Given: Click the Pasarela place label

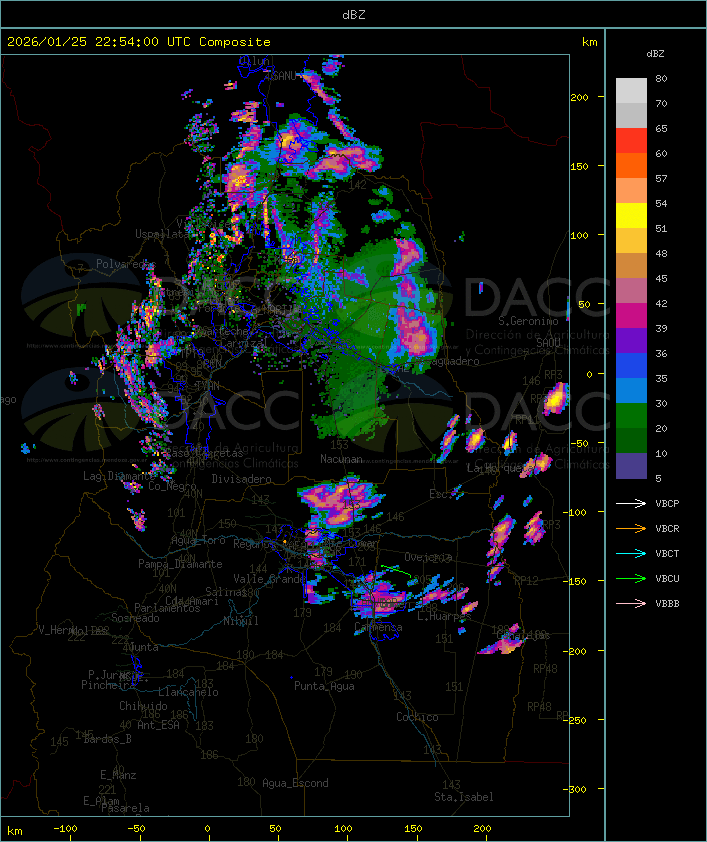Looking at the screenshot, I should (x=125, y=808).
